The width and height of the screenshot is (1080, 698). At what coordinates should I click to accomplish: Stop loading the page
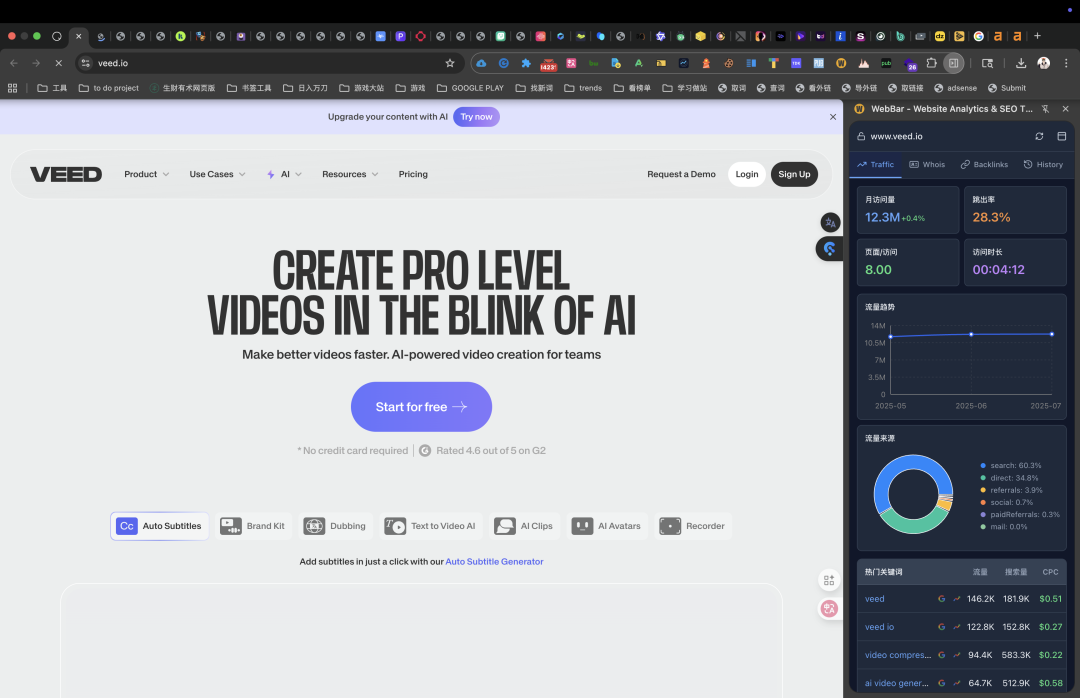[x=59, y=63]
